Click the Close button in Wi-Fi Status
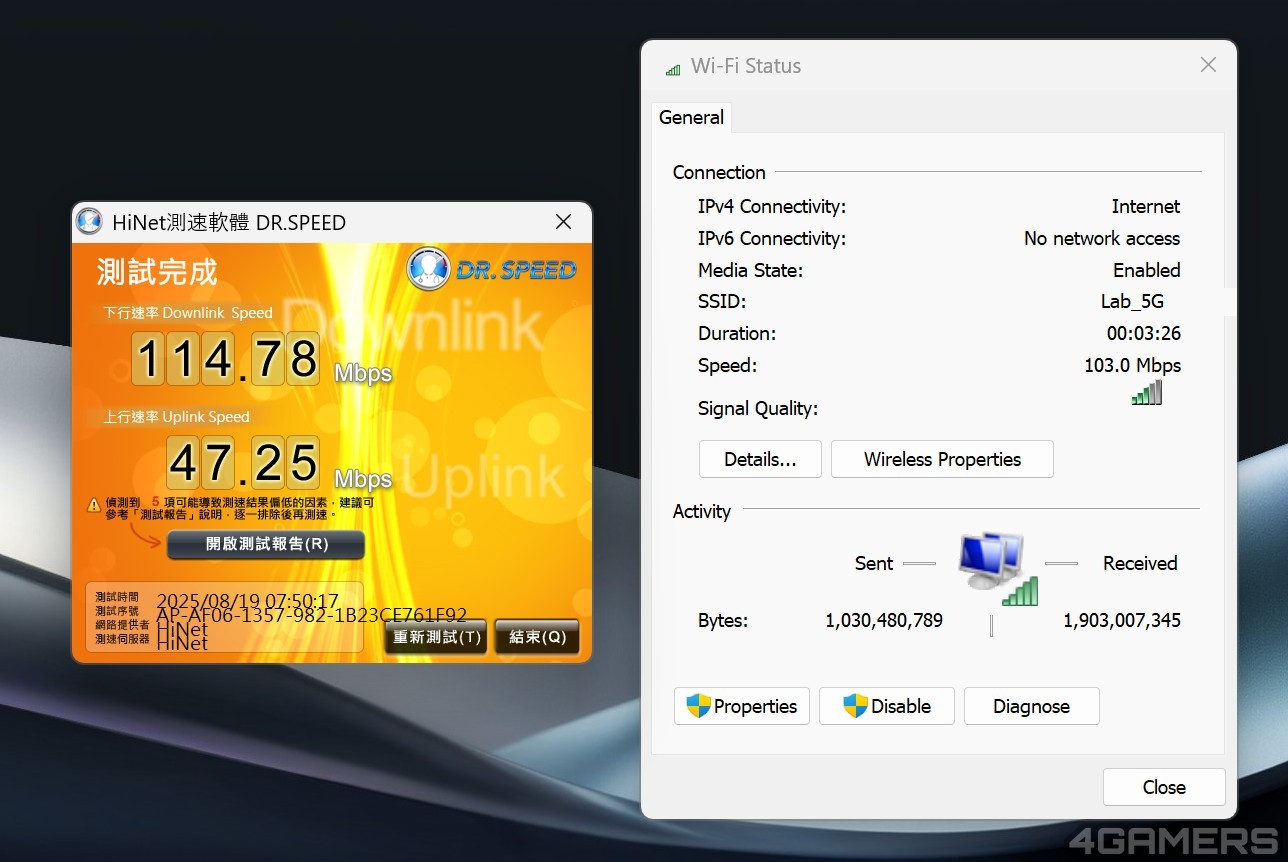1288x862 pixels. (x=1164, y=787)
